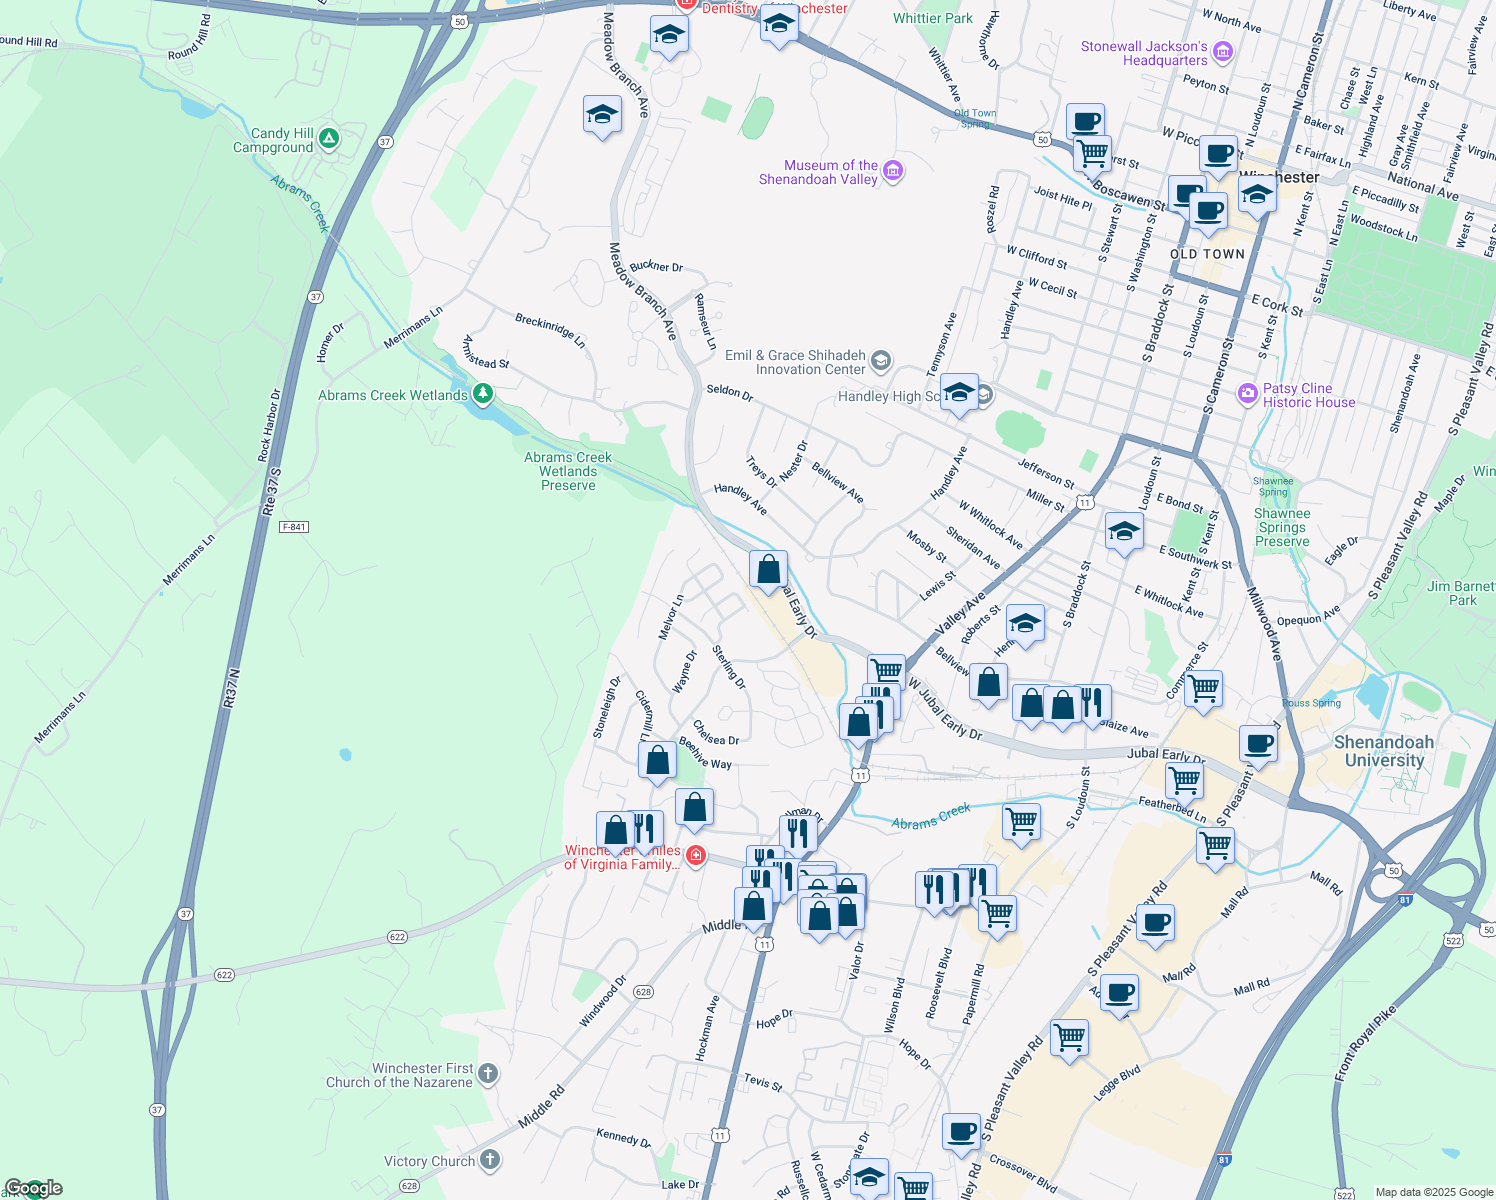Open the coffee cup marker on Mall Rd
The image size is (1496, 1200).
1155,924
